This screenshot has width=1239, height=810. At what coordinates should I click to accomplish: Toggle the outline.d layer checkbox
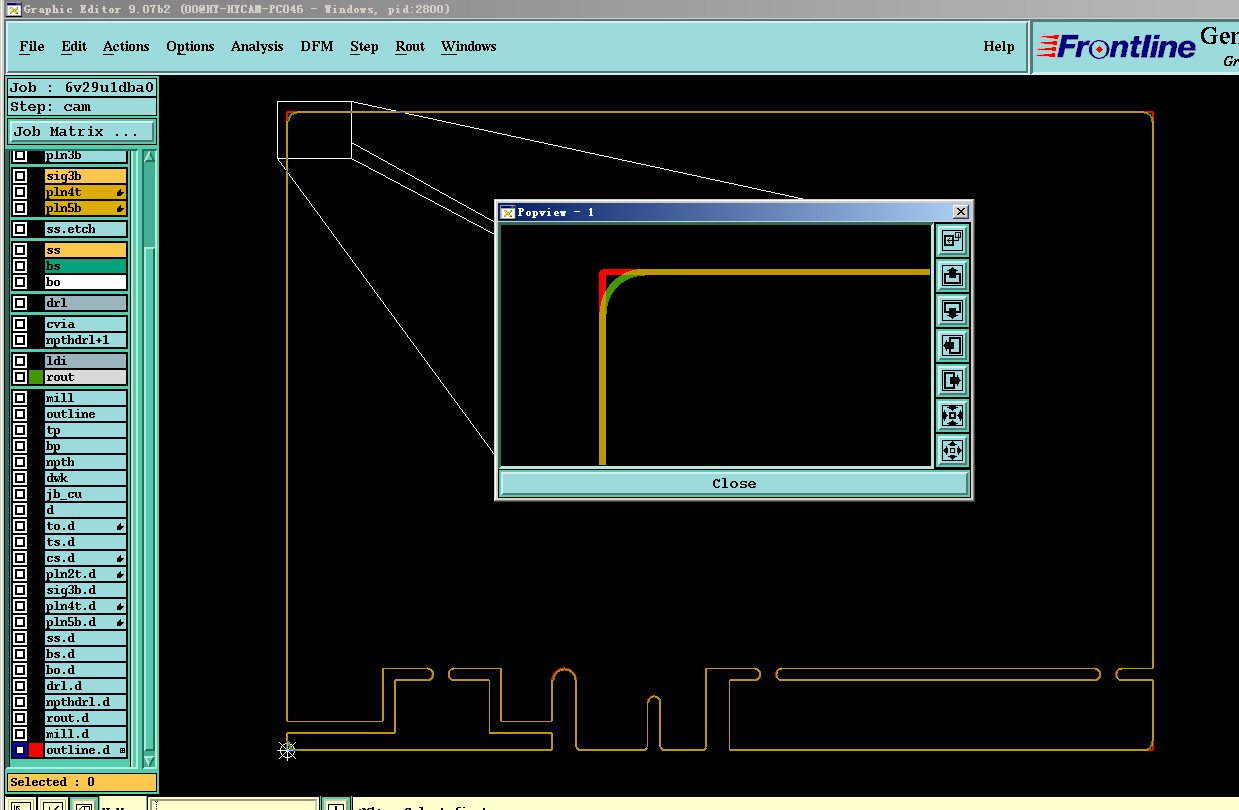pyautogui.click(x=20, y=750)
